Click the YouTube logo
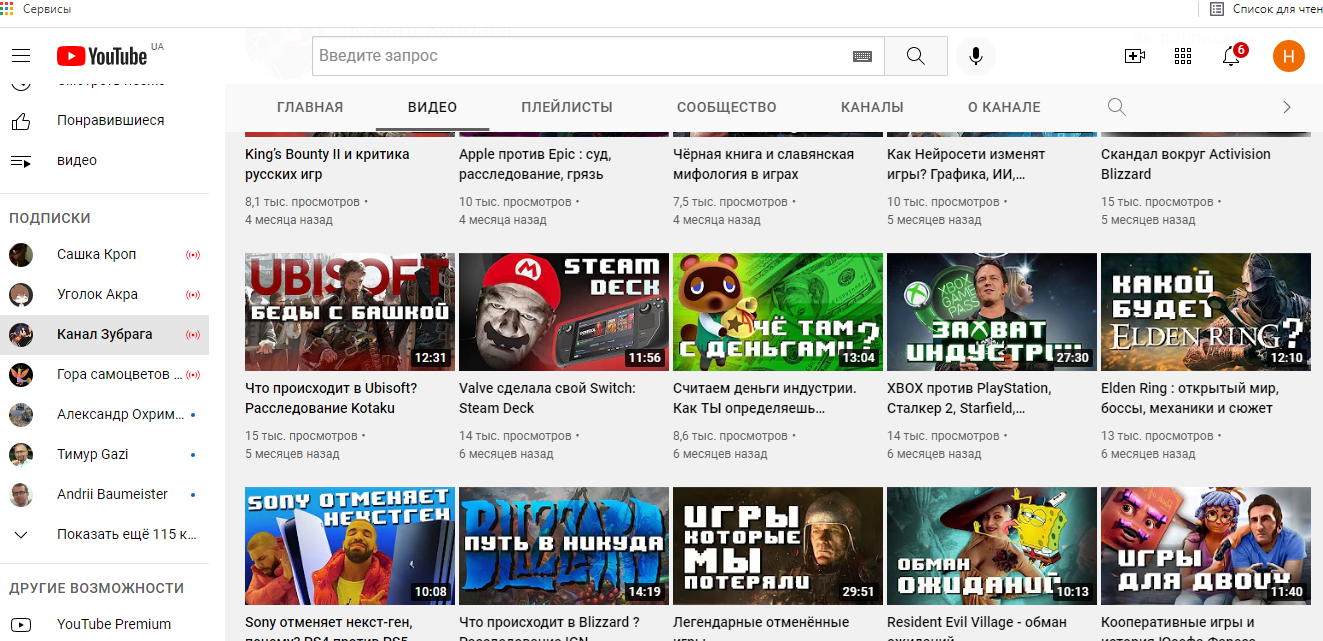 [102, 56]
